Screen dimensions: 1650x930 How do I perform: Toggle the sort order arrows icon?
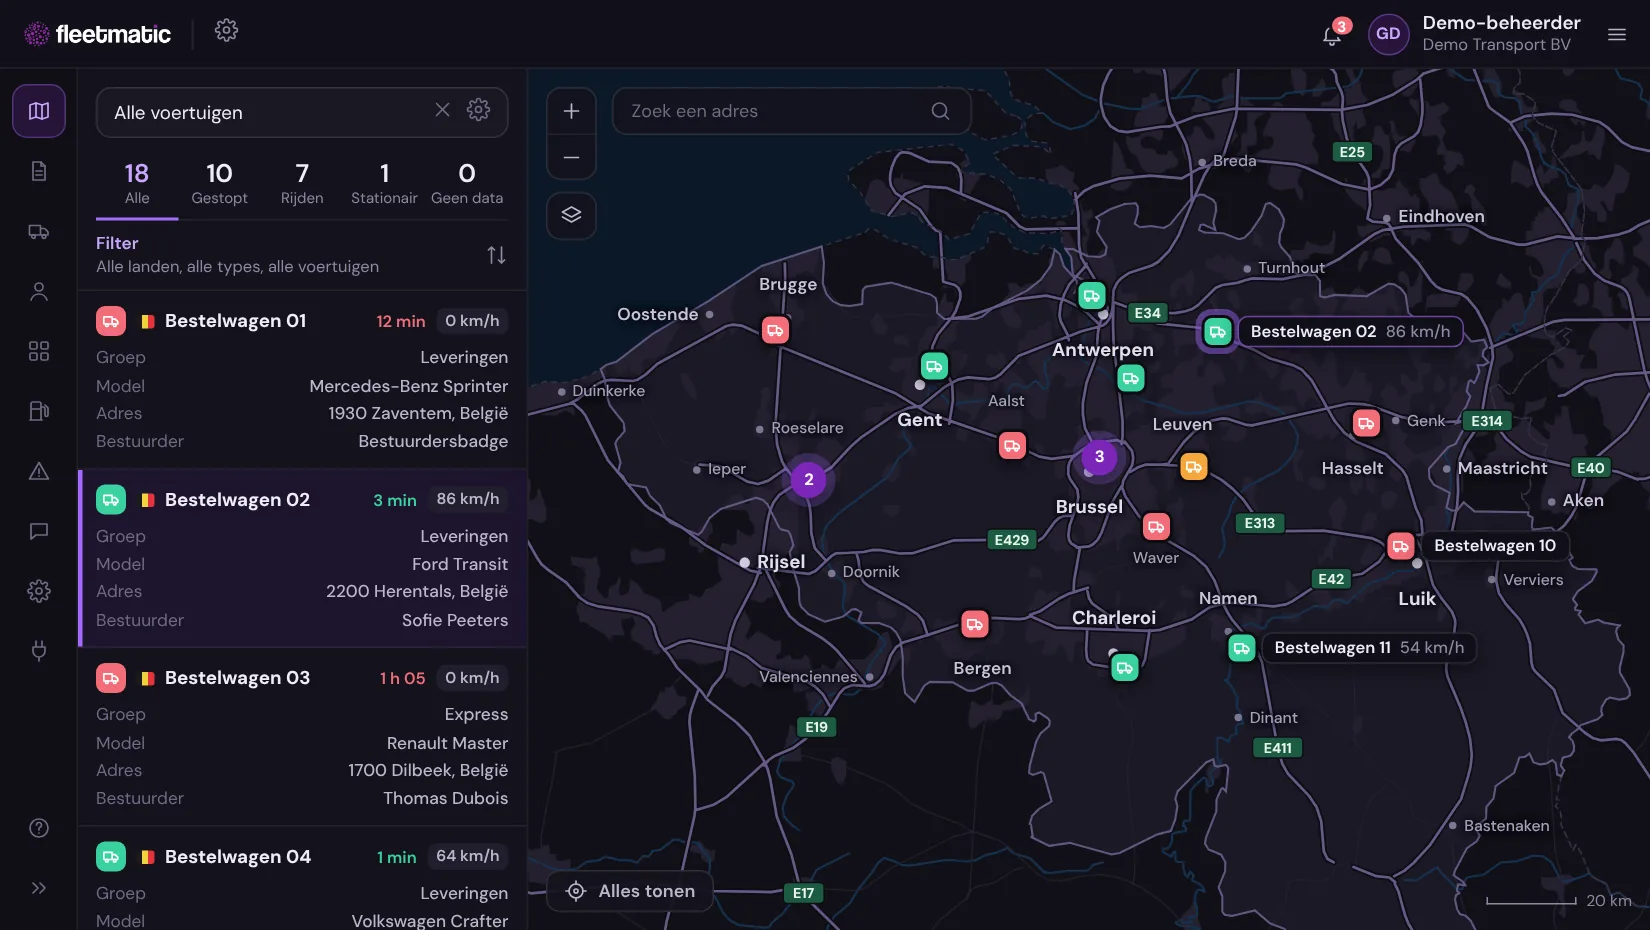[x=496, y=255]
